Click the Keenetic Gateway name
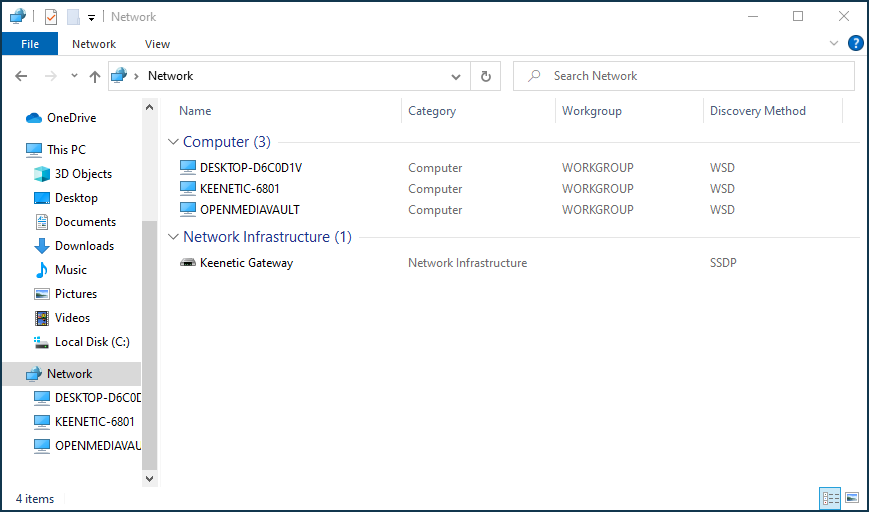 [246, 263]
